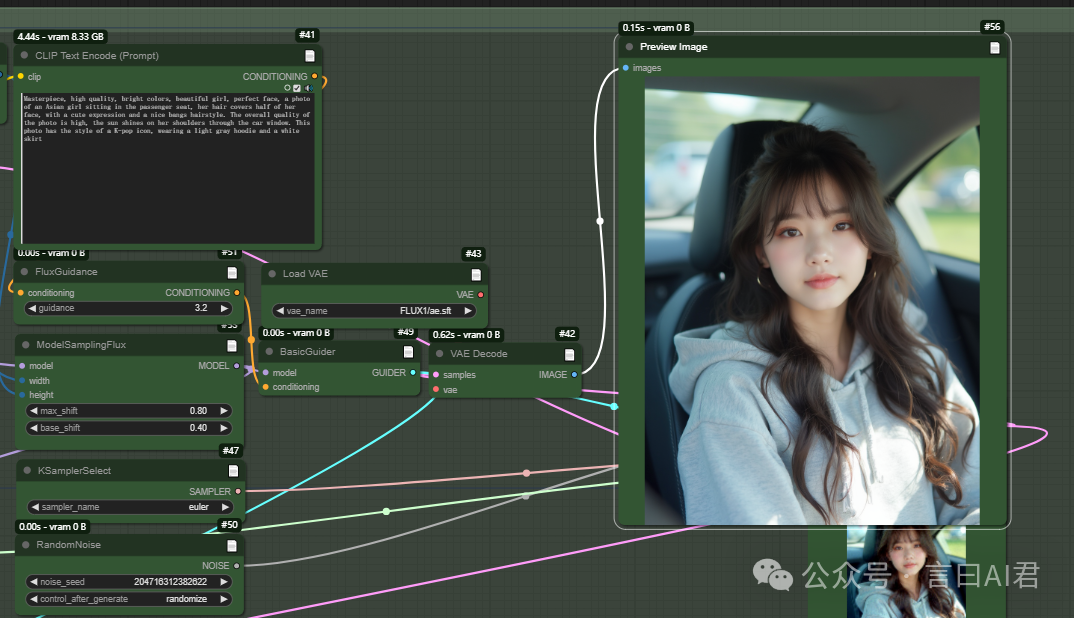Image resolution: width=1074 pixels, height=618 pixels.
Task: Open the control_after_generate randomize dropdown
Action: pyautogui.click(x=129, y=599)
